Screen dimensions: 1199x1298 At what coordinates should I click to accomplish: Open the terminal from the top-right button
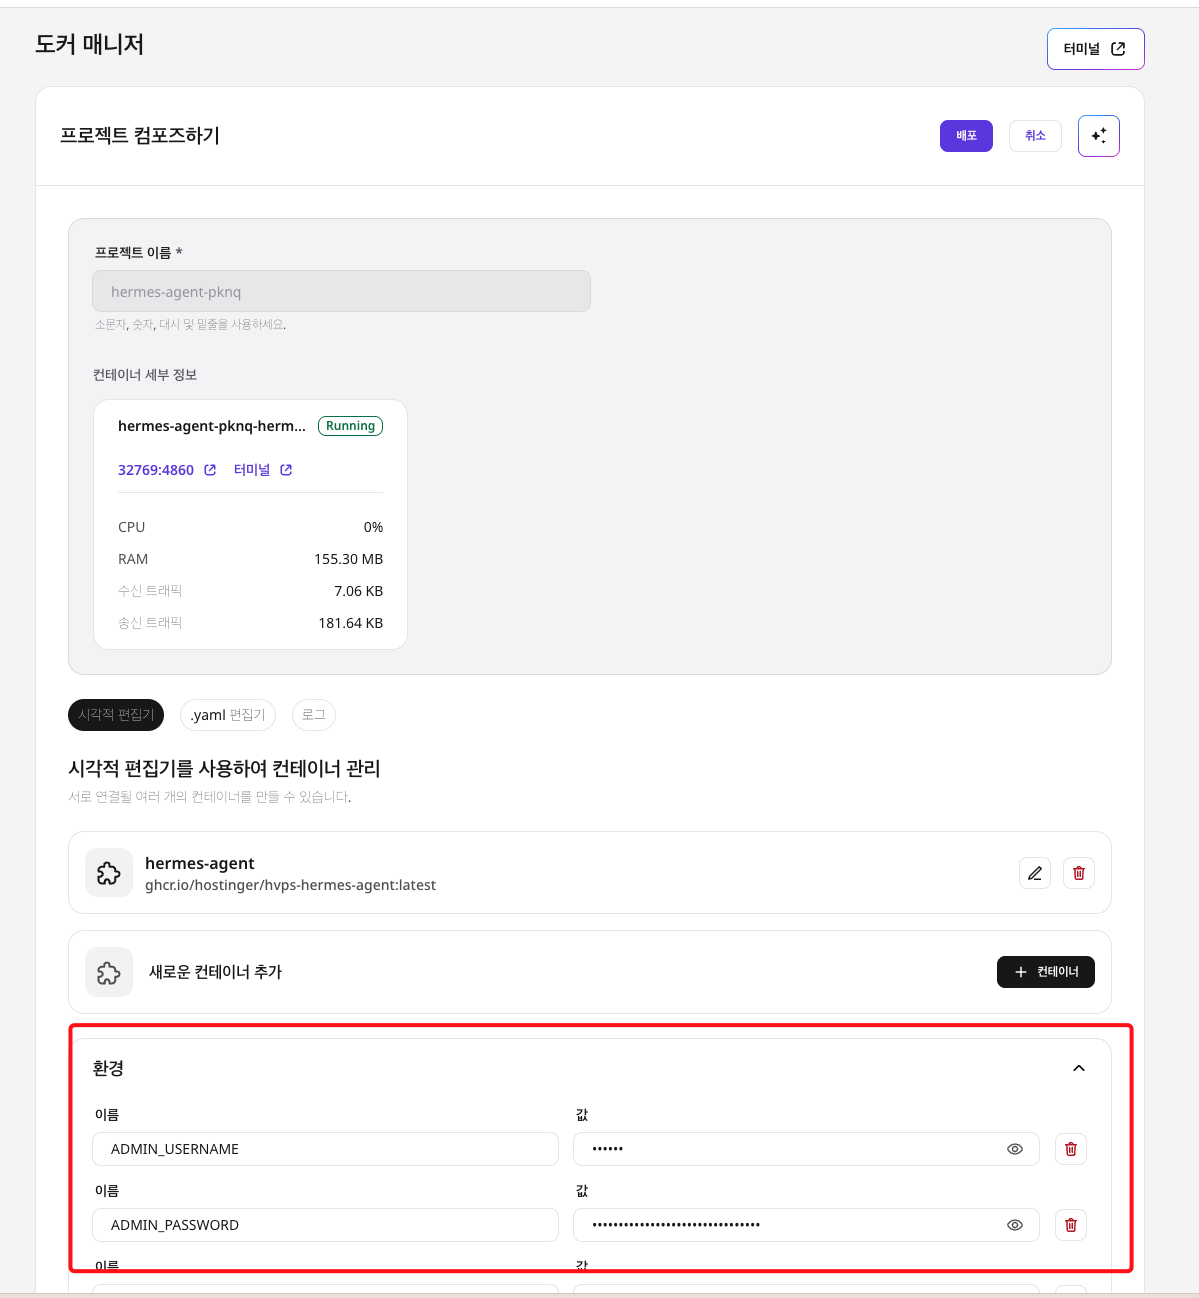pyautogui.click(x=1095, y=49)
